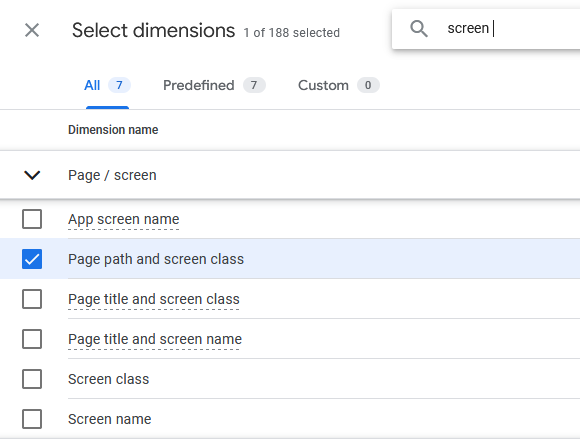The image size is (580, 444).
Task: Check the App screen name checkbox
Action: [x=32, y=219]
